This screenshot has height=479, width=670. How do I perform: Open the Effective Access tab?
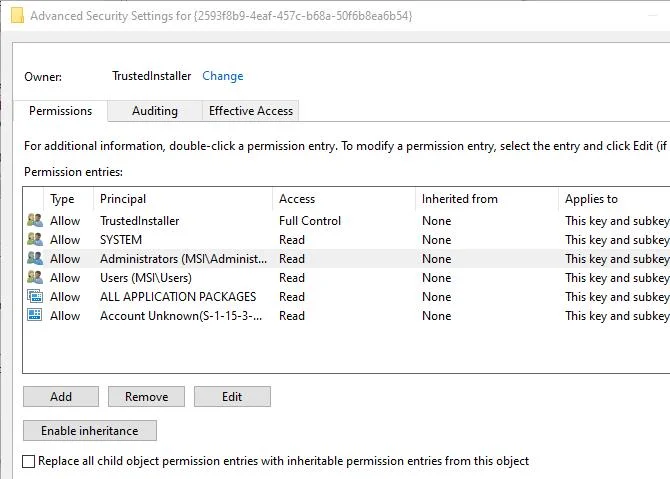pos(251,111)
